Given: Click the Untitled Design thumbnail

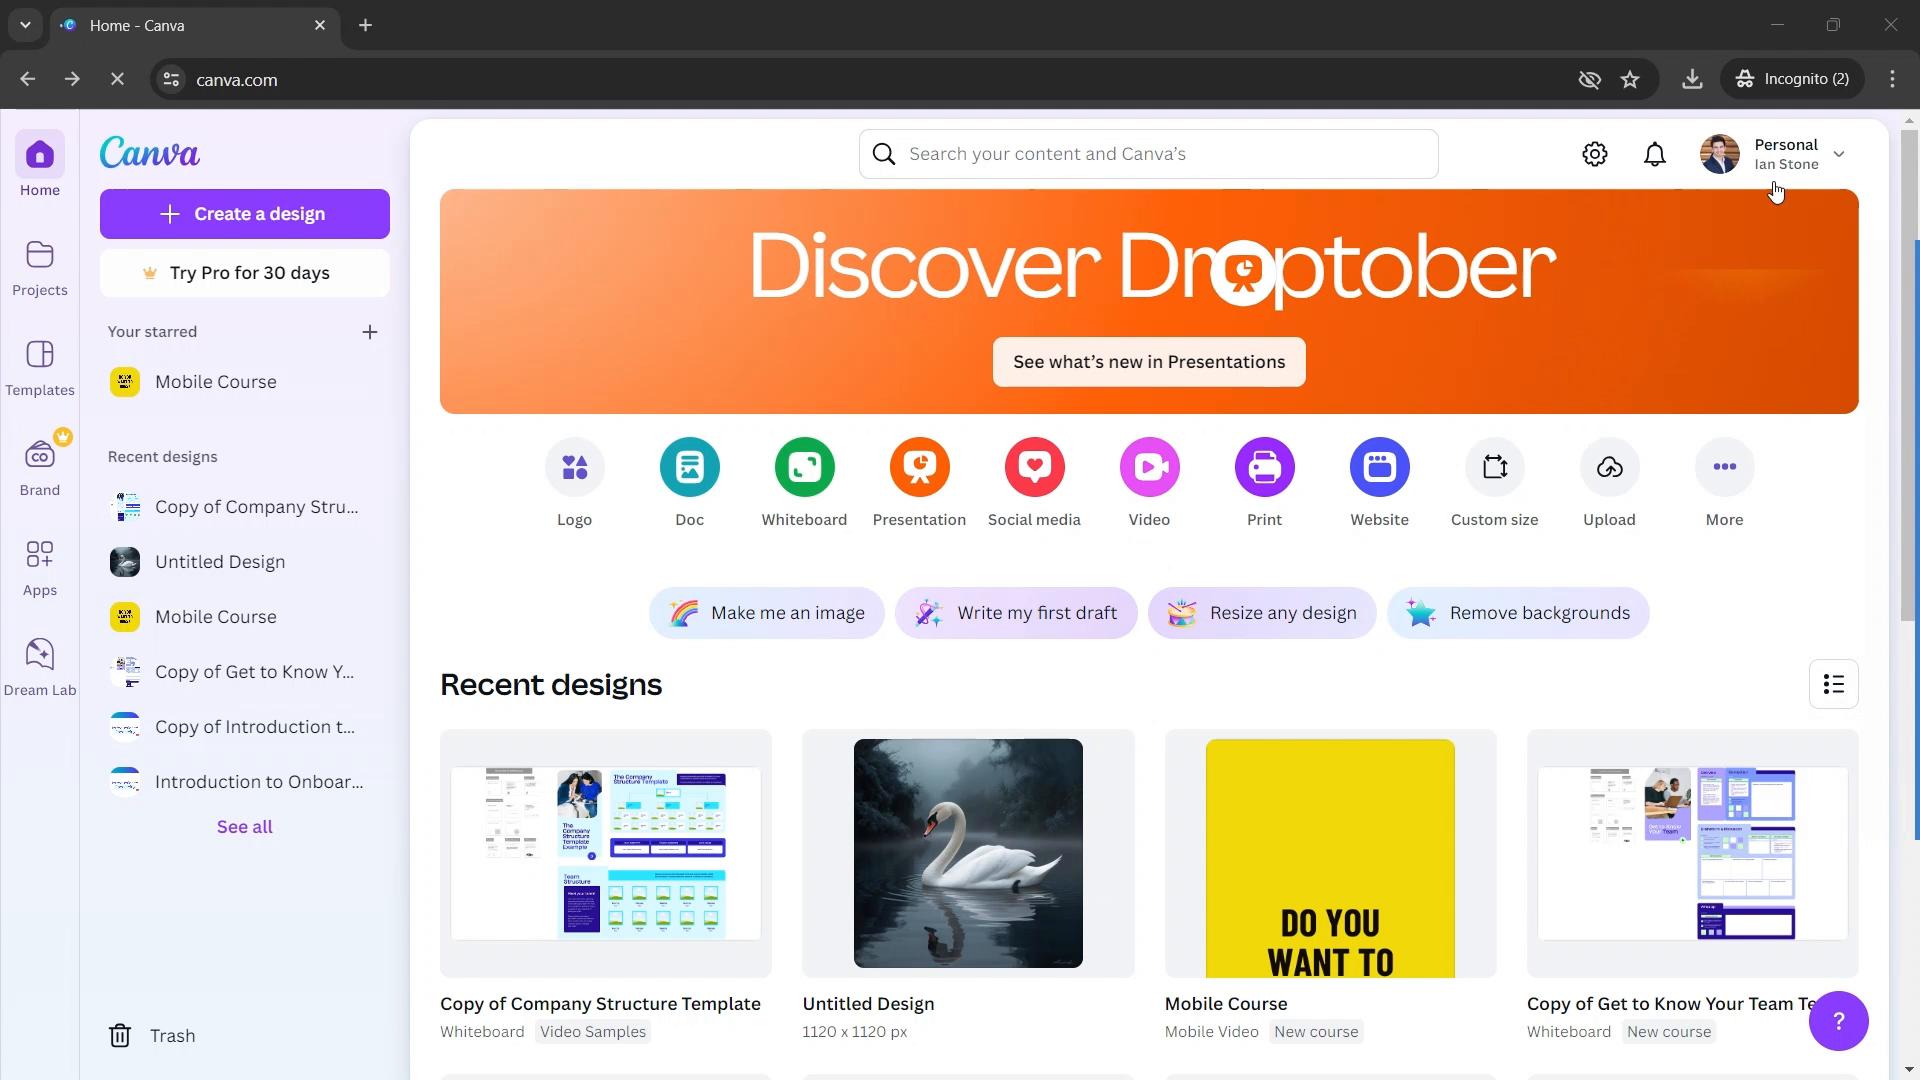Looking at the screenshot, I should (968, 853).
